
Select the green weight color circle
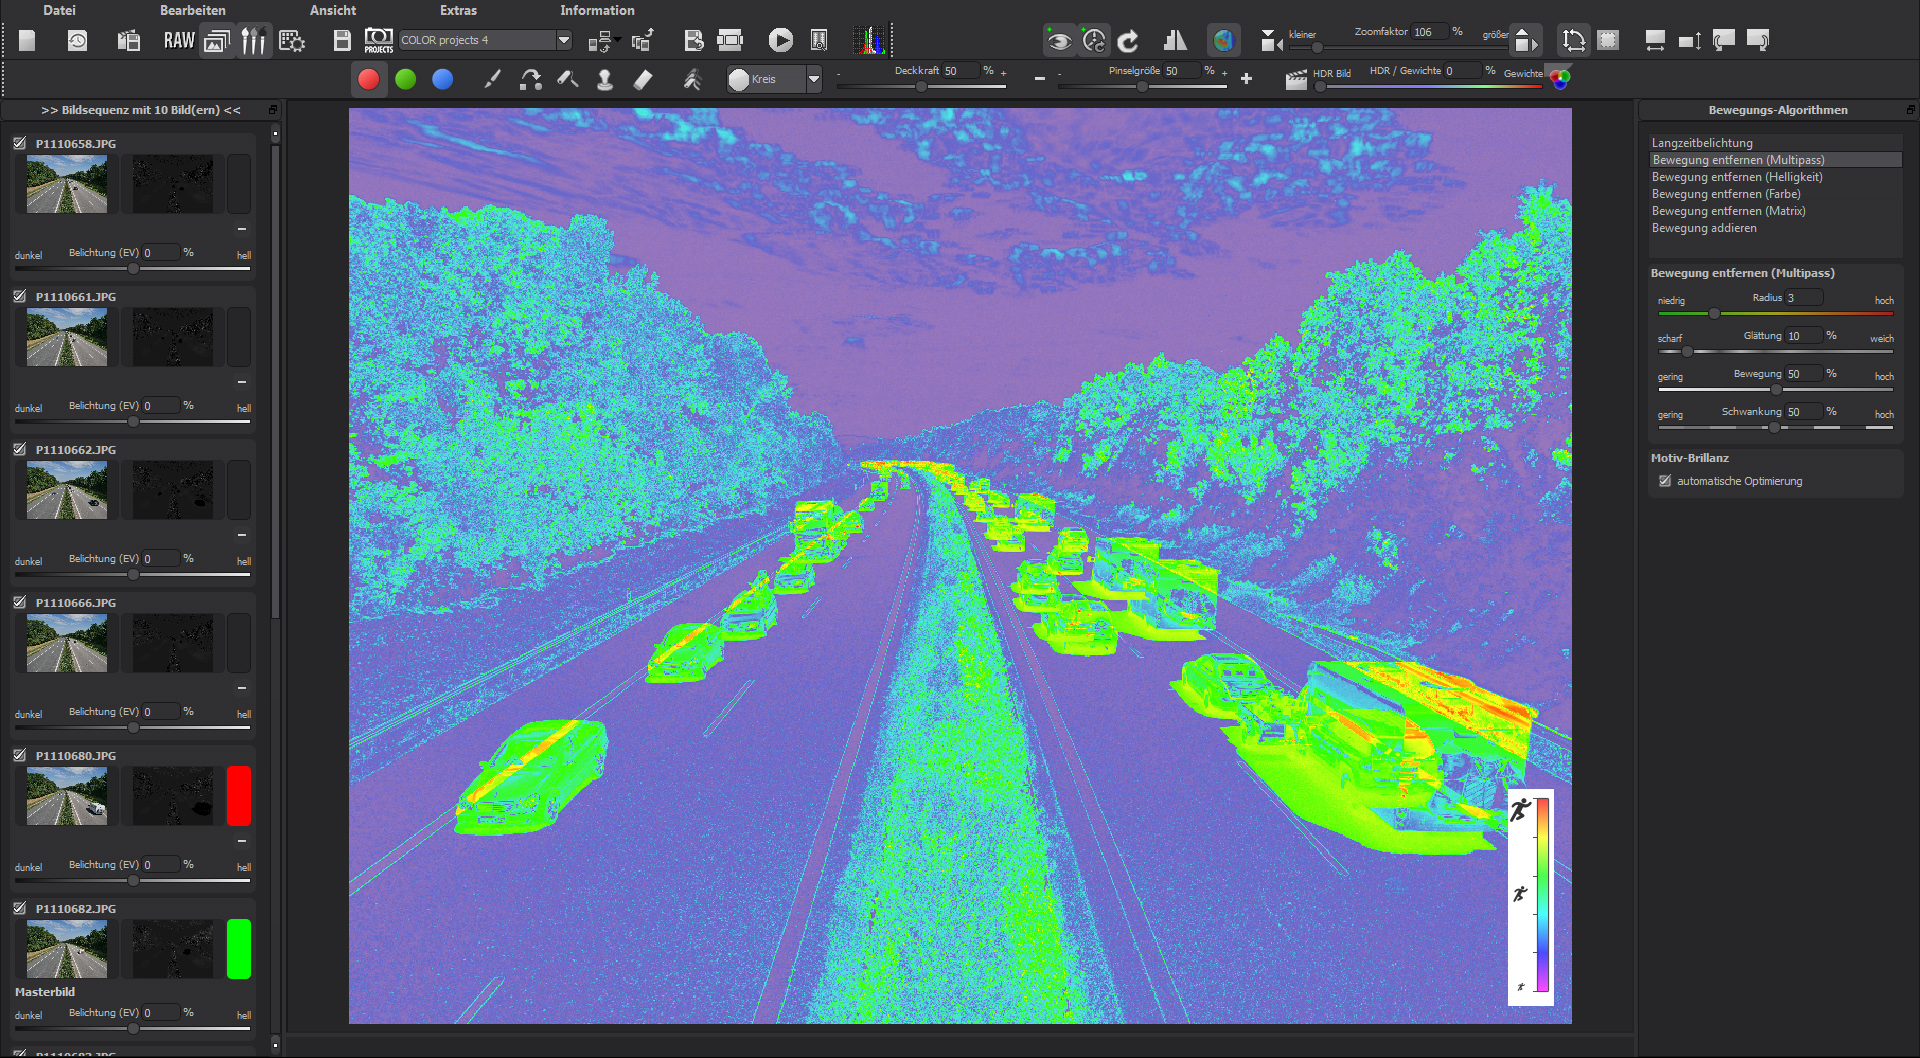coord(405,79)
